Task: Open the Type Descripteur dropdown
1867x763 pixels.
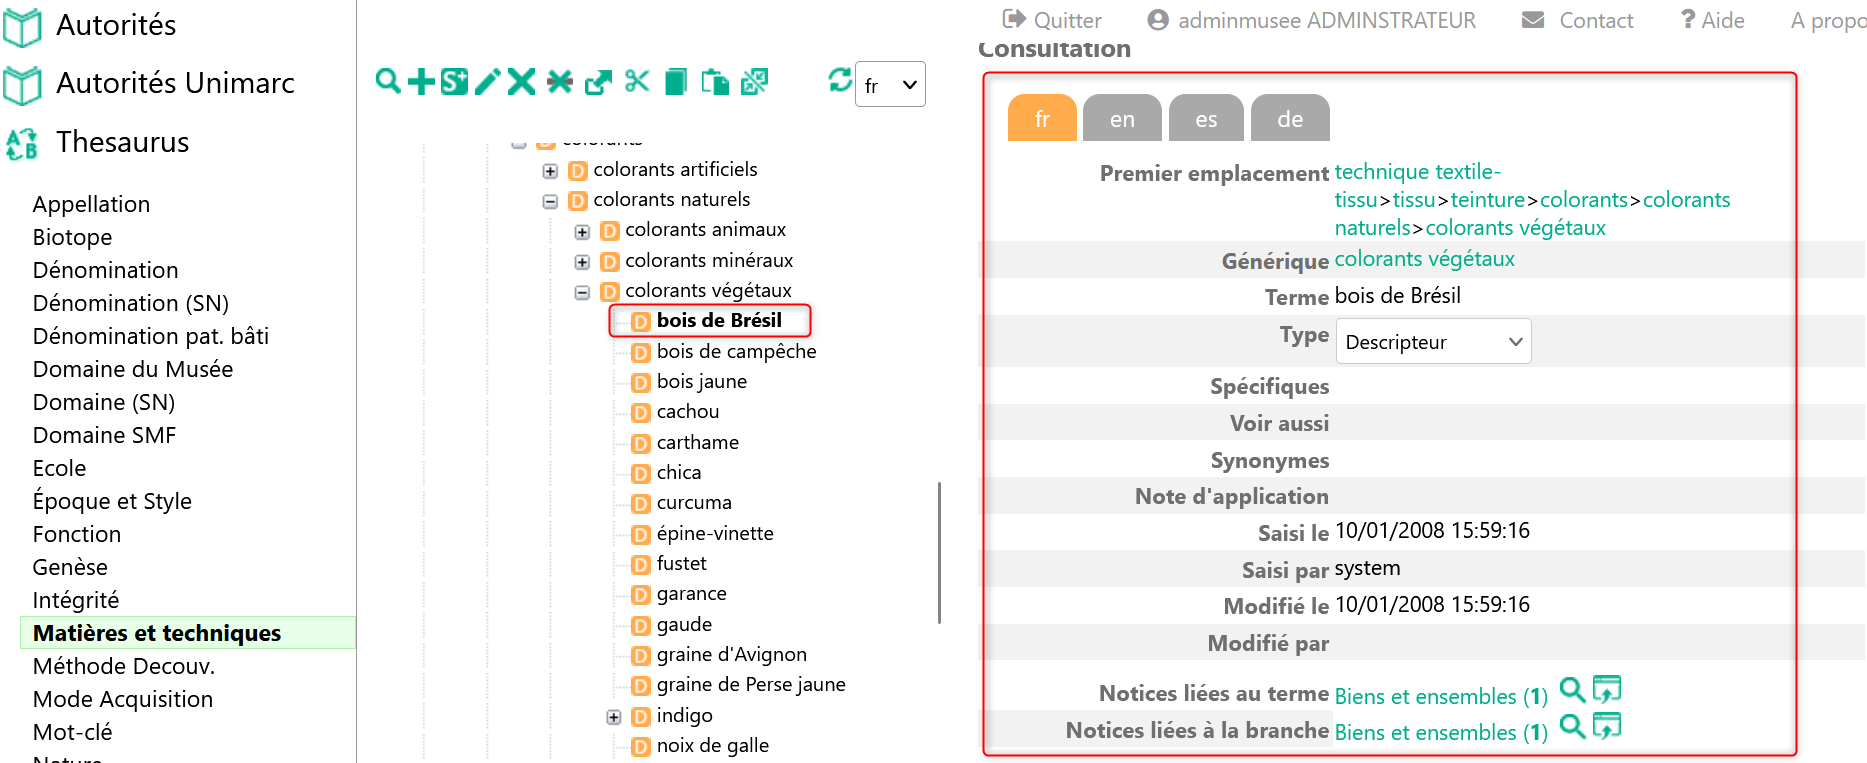Action: pyautogui.click(x=1433, y=341)
